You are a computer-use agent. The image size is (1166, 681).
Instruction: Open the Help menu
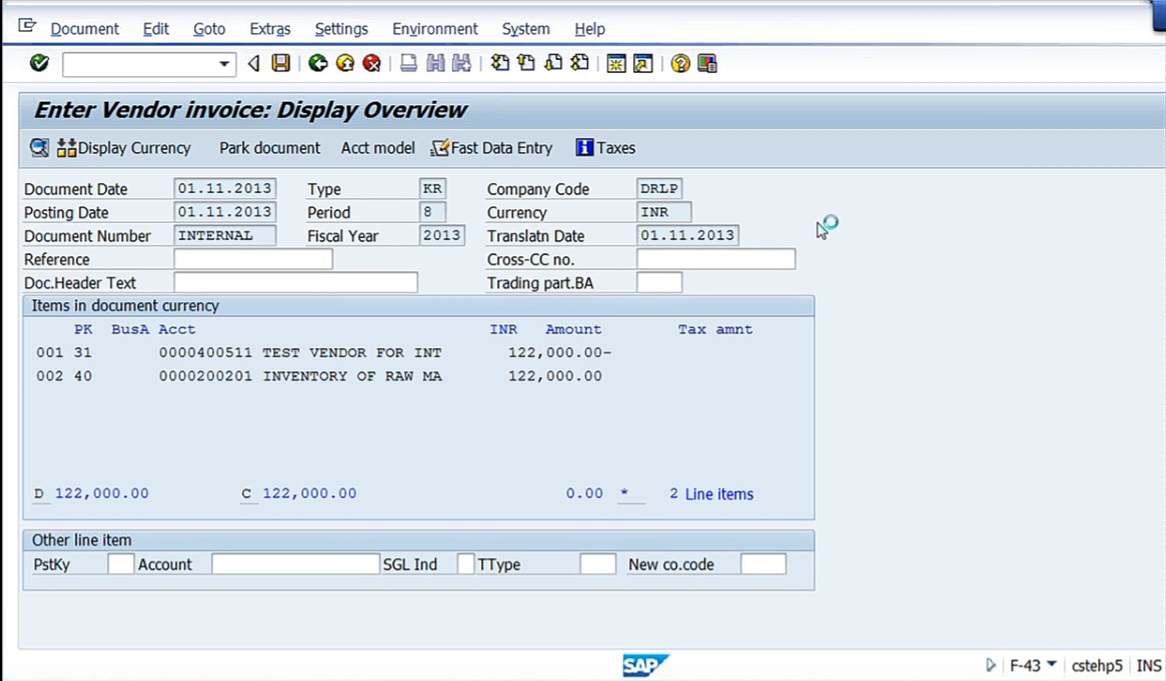pos(590,29)
